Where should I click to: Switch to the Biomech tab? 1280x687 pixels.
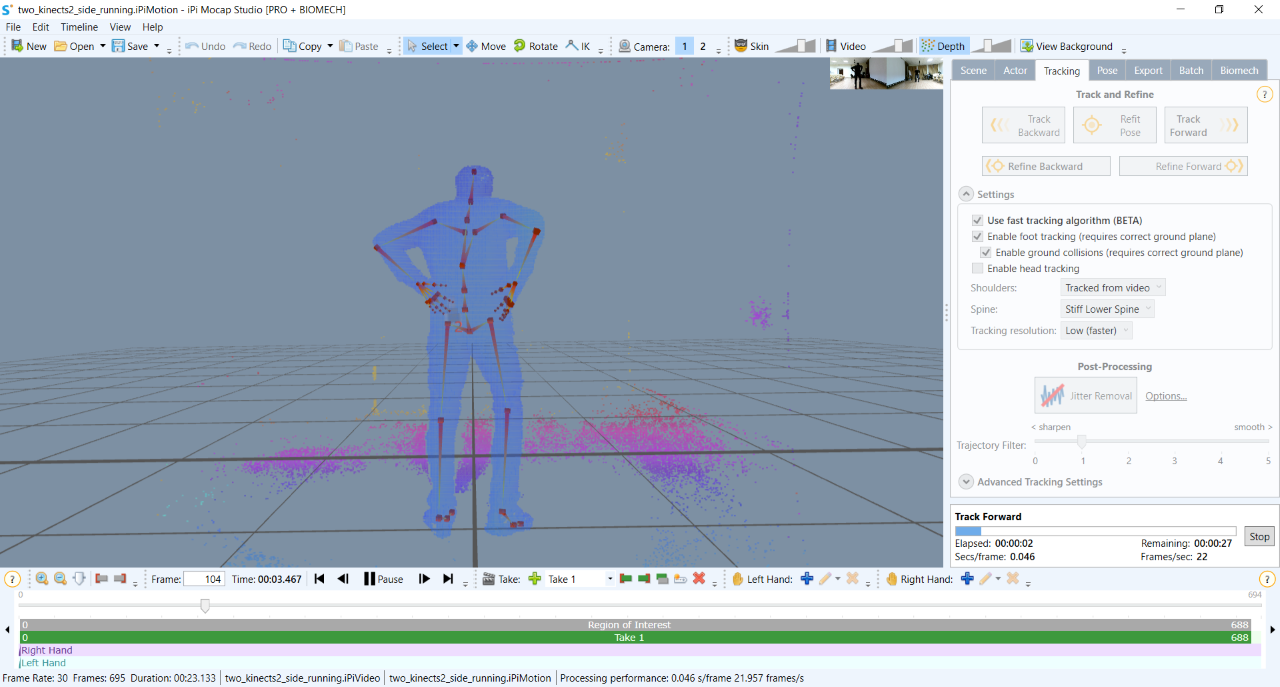(1239, 70)
